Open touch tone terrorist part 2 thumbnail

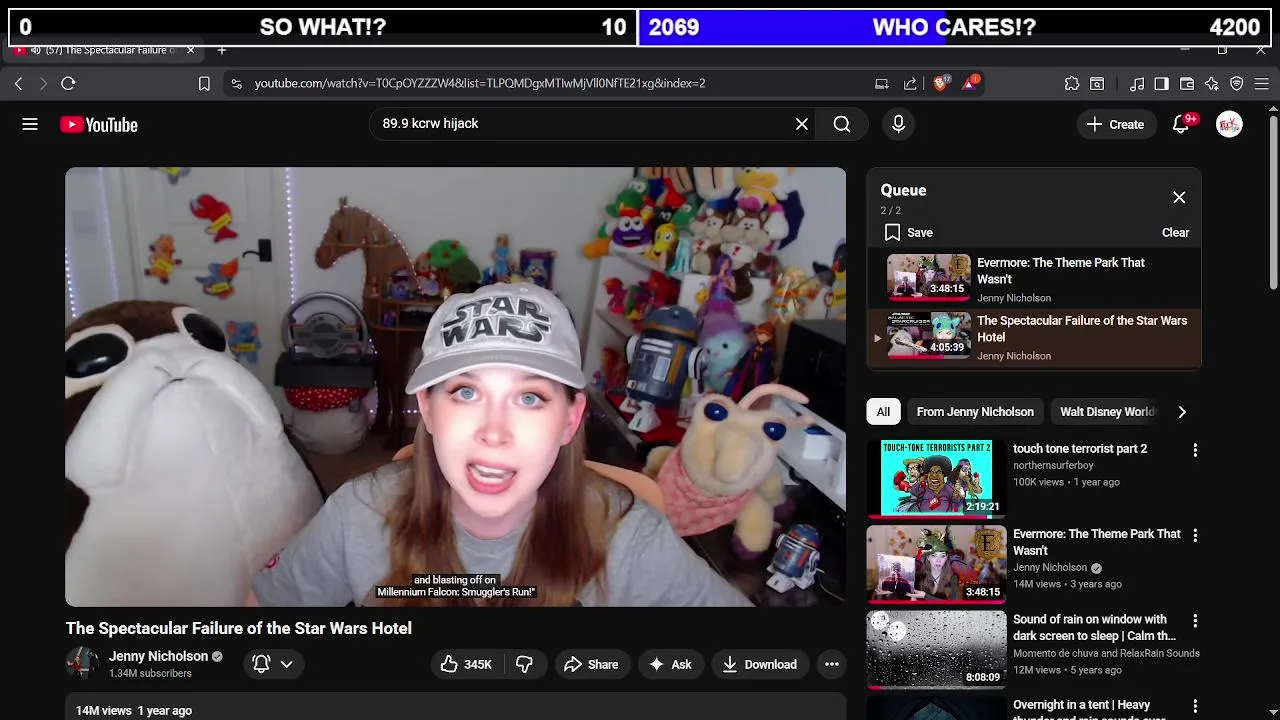(x=936, y=478)
